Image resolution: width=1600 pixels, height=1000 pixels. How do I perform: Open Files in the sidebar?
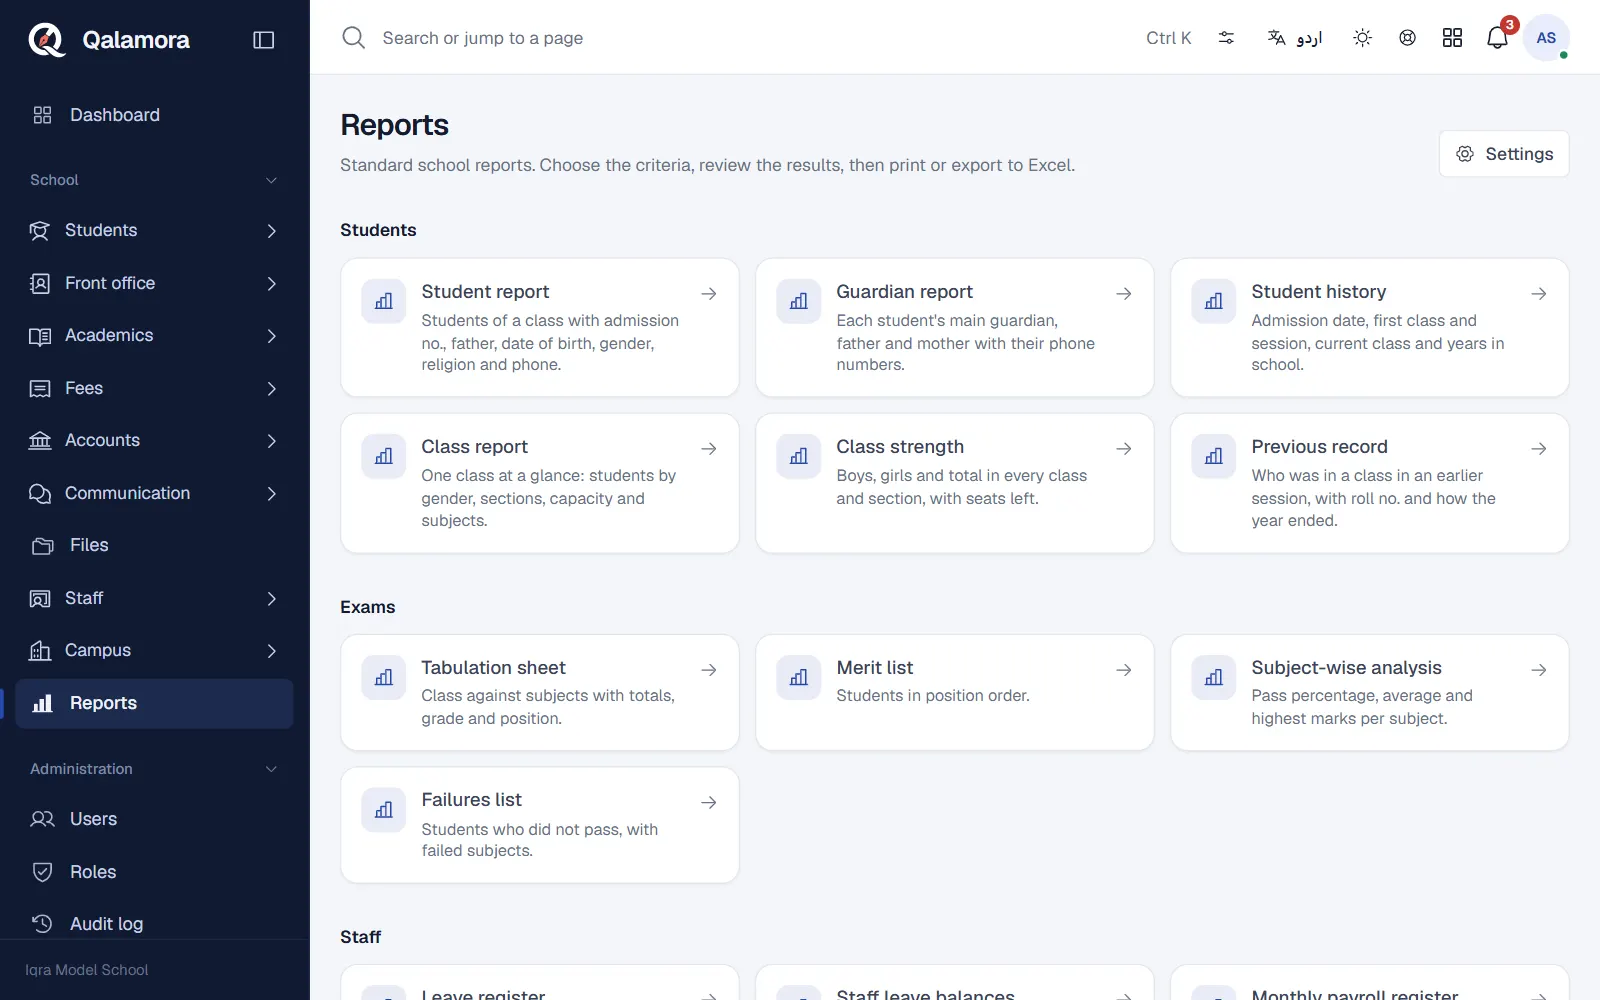(155, 546)
